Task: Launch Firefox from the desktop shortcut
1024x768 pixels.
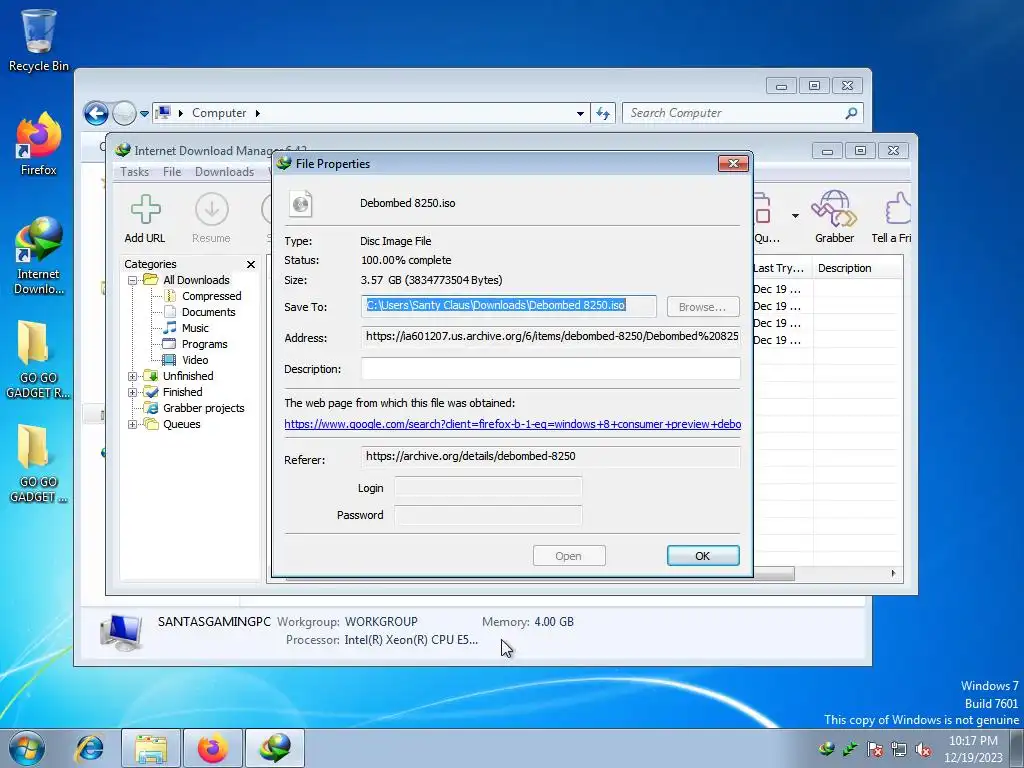Action: coord(39,144)
